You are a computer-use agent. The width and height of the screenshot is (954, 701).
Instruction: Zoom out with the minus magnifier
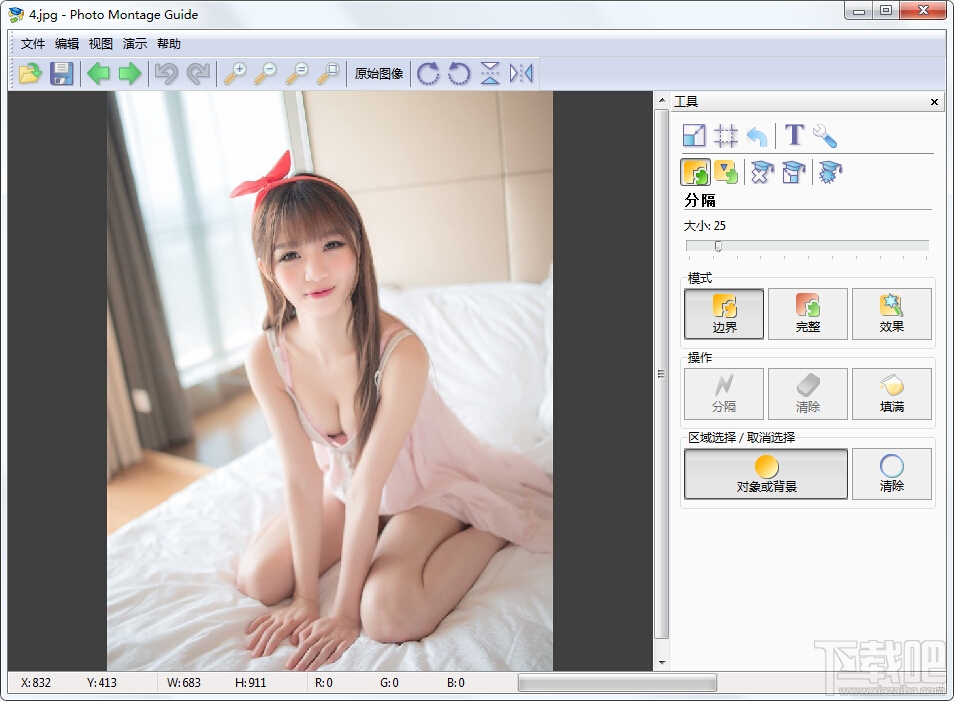pos(265,74)
